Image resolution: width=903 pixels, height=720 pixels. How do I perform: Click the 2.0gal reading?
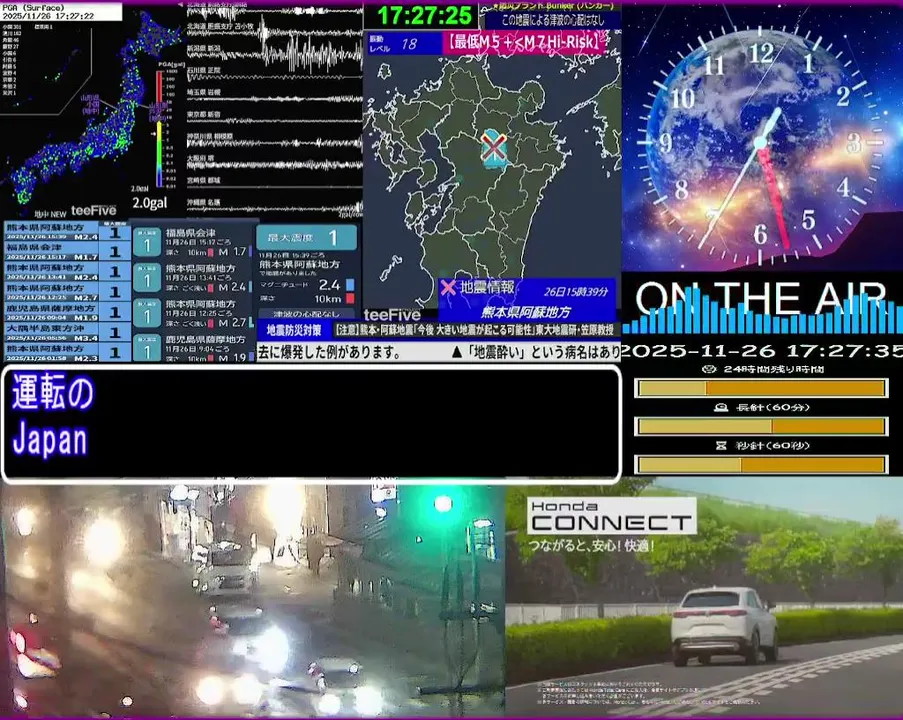coord(150,203)
